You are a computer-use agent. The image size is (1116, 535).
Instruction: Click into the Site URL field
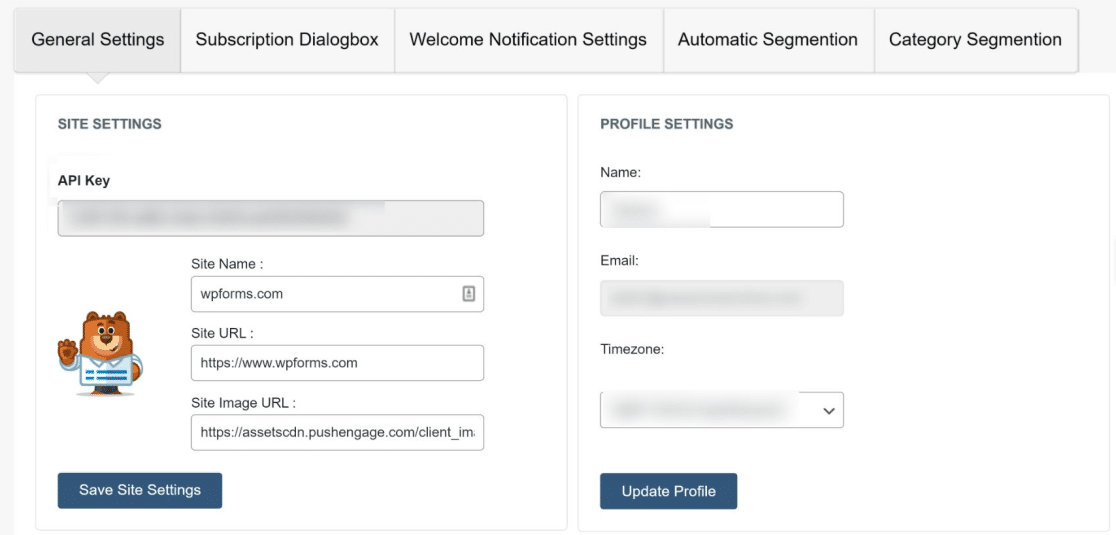(x=337, y=363)
